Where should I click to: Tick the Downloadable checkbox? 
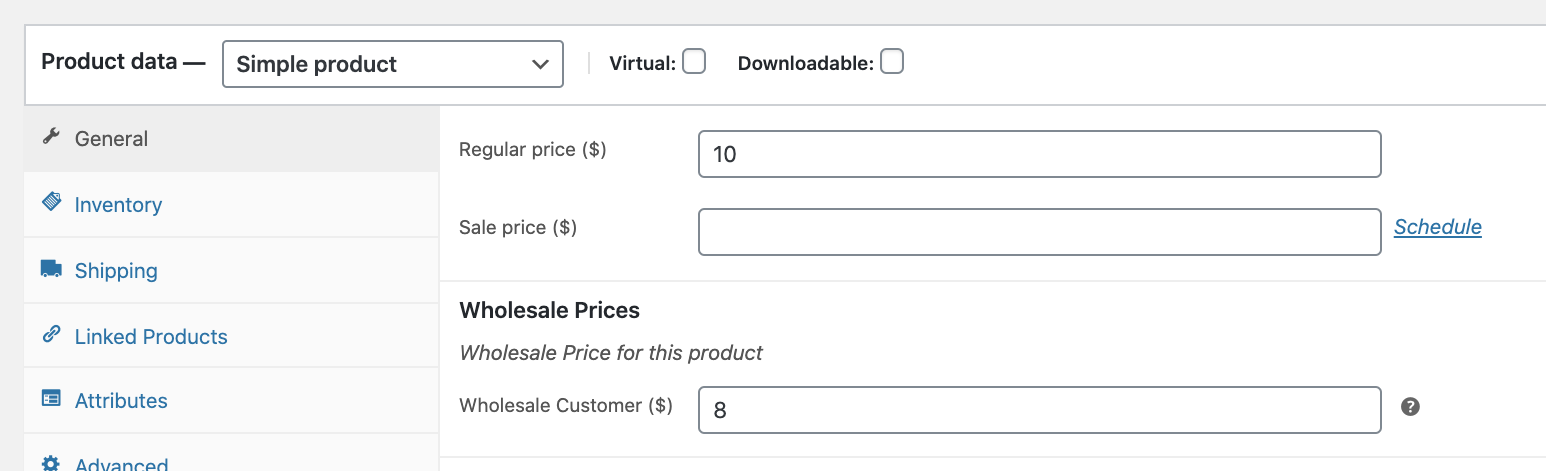pyautogui.click(x=892, y=62)
